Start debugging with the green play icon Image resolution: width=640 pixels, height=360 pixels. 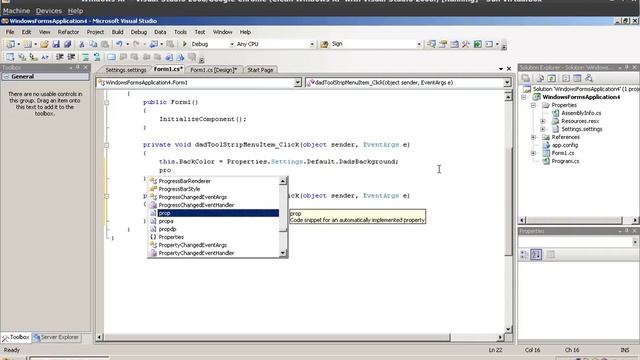pyautogui.click(x=184, y=44)
